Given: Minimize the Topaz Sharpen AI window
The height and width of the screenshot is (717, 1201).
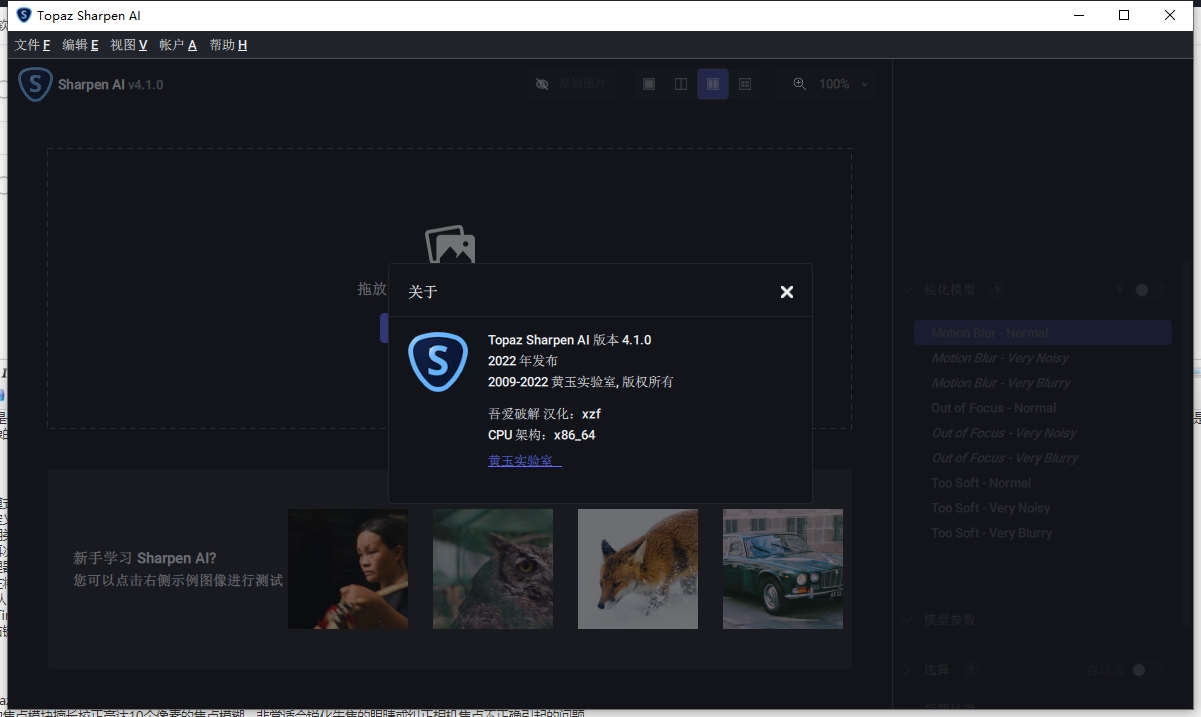Looking at the screenshot, I should 1078,15.
